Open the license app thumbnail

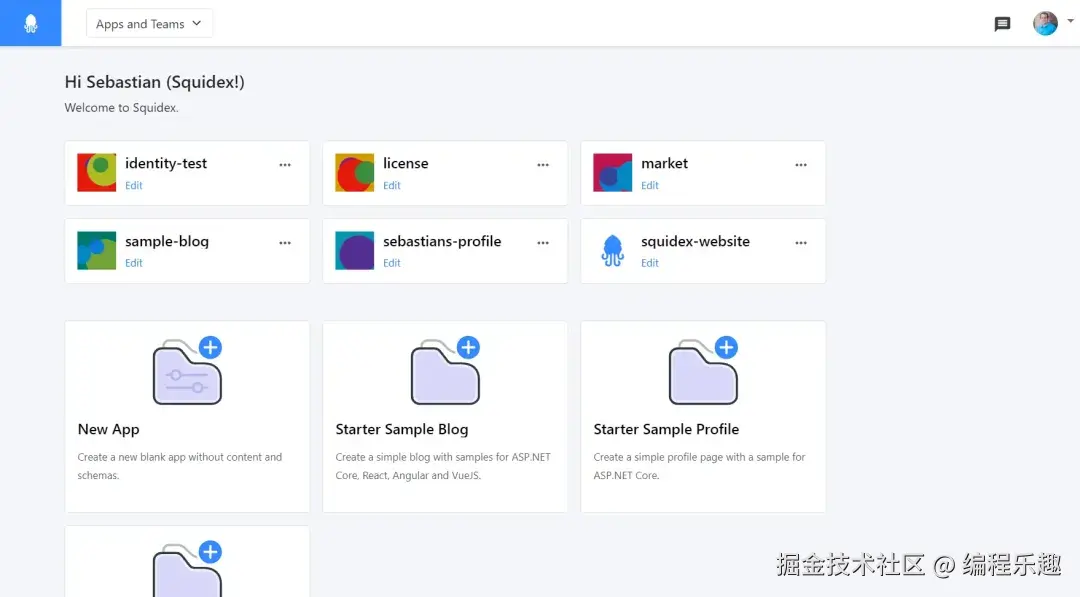(355, 172)
